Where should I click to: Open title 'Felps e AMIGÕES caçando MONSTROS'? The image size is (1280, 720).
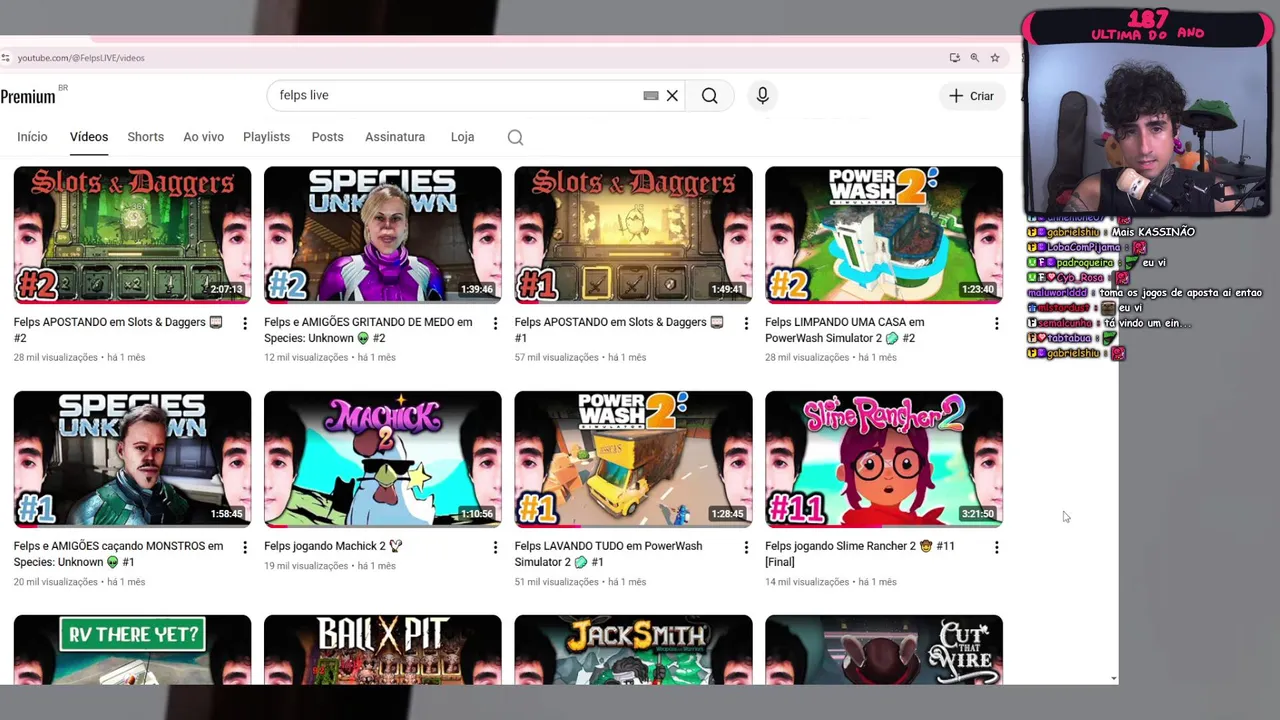118,554
